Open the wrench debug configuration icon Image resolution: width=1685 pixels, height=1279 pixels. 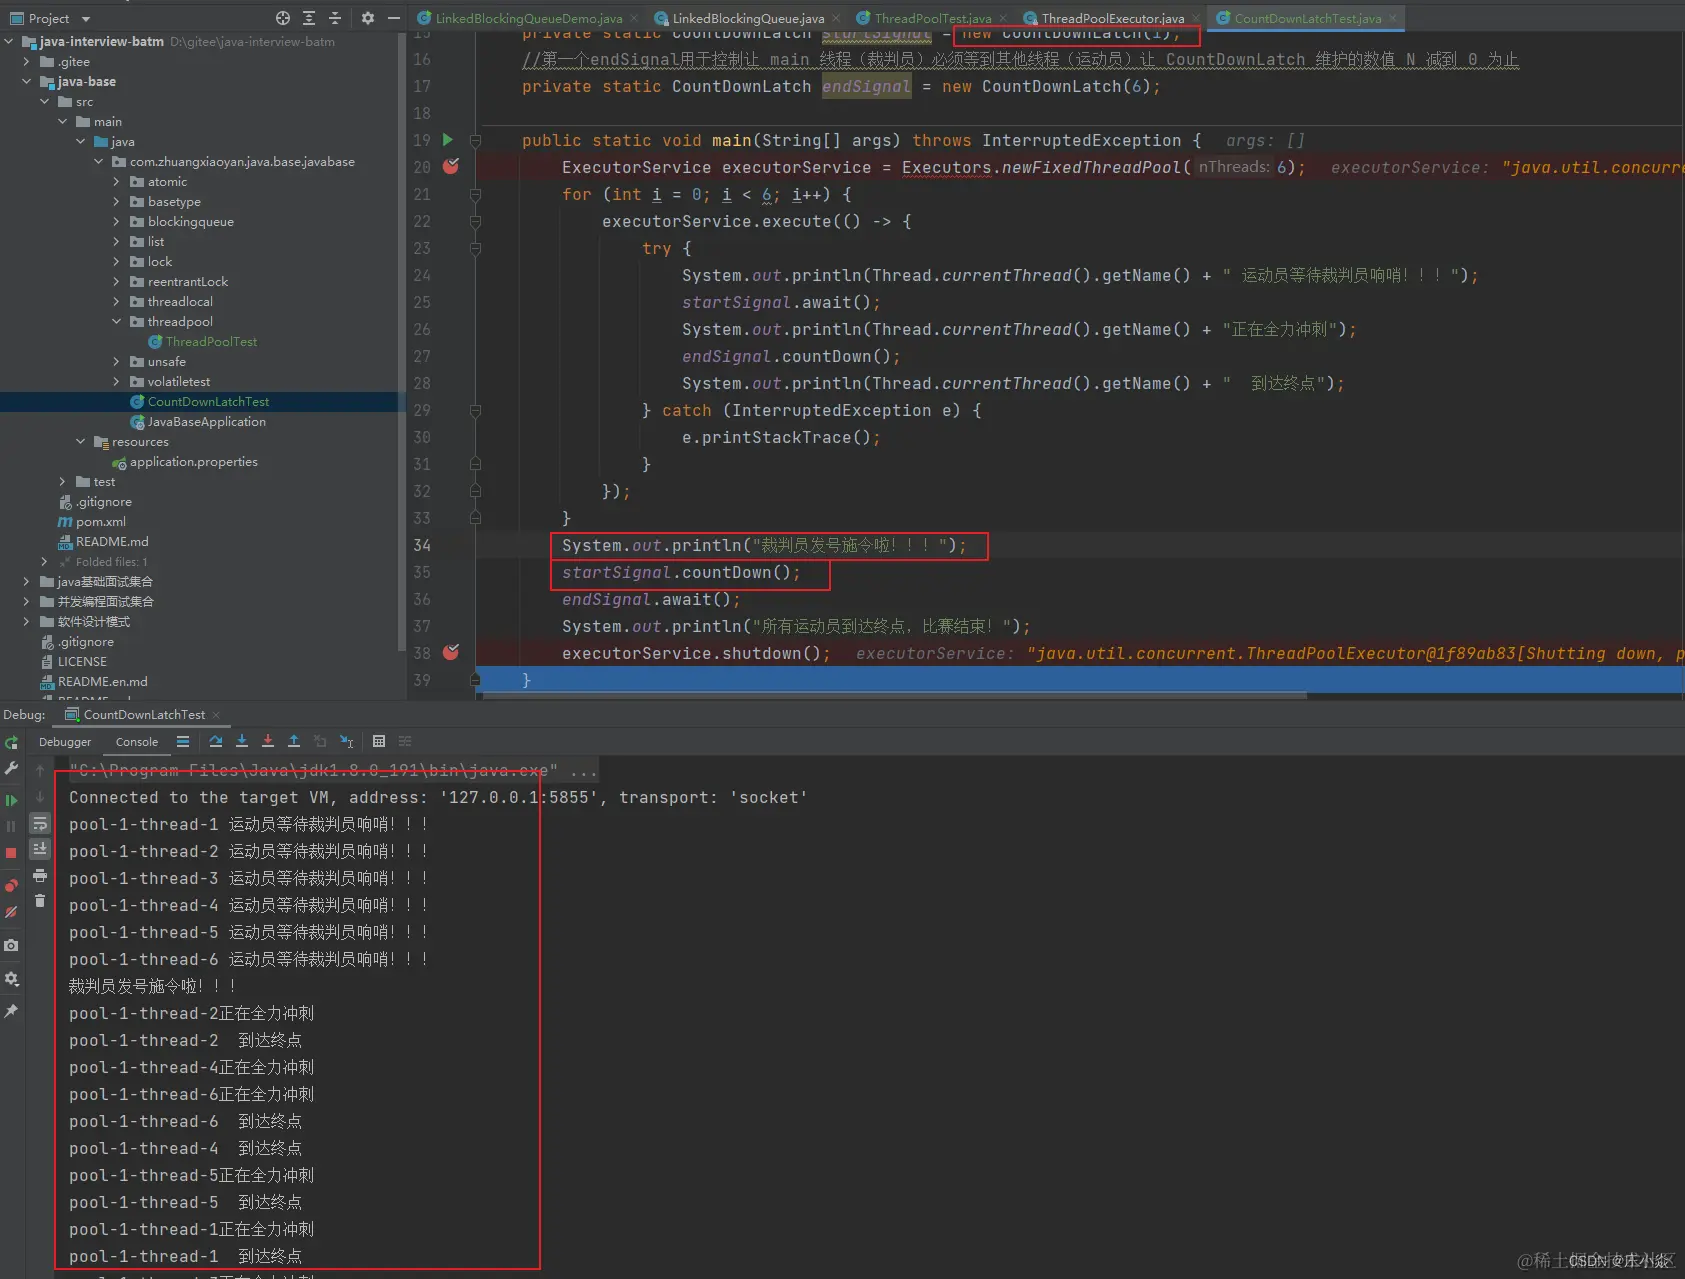(11, 768)
